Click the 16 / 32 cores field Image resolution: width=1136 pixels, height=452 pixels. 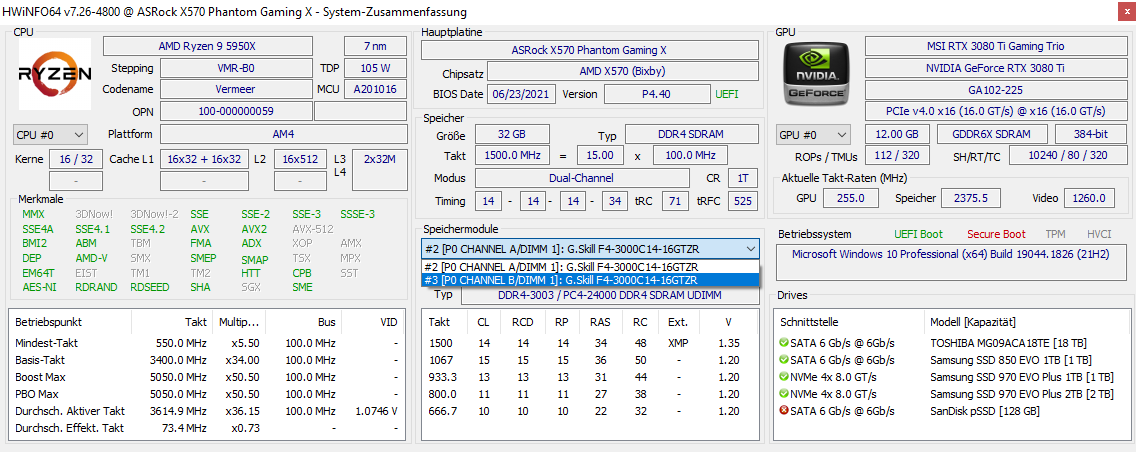tap(75, 159)
